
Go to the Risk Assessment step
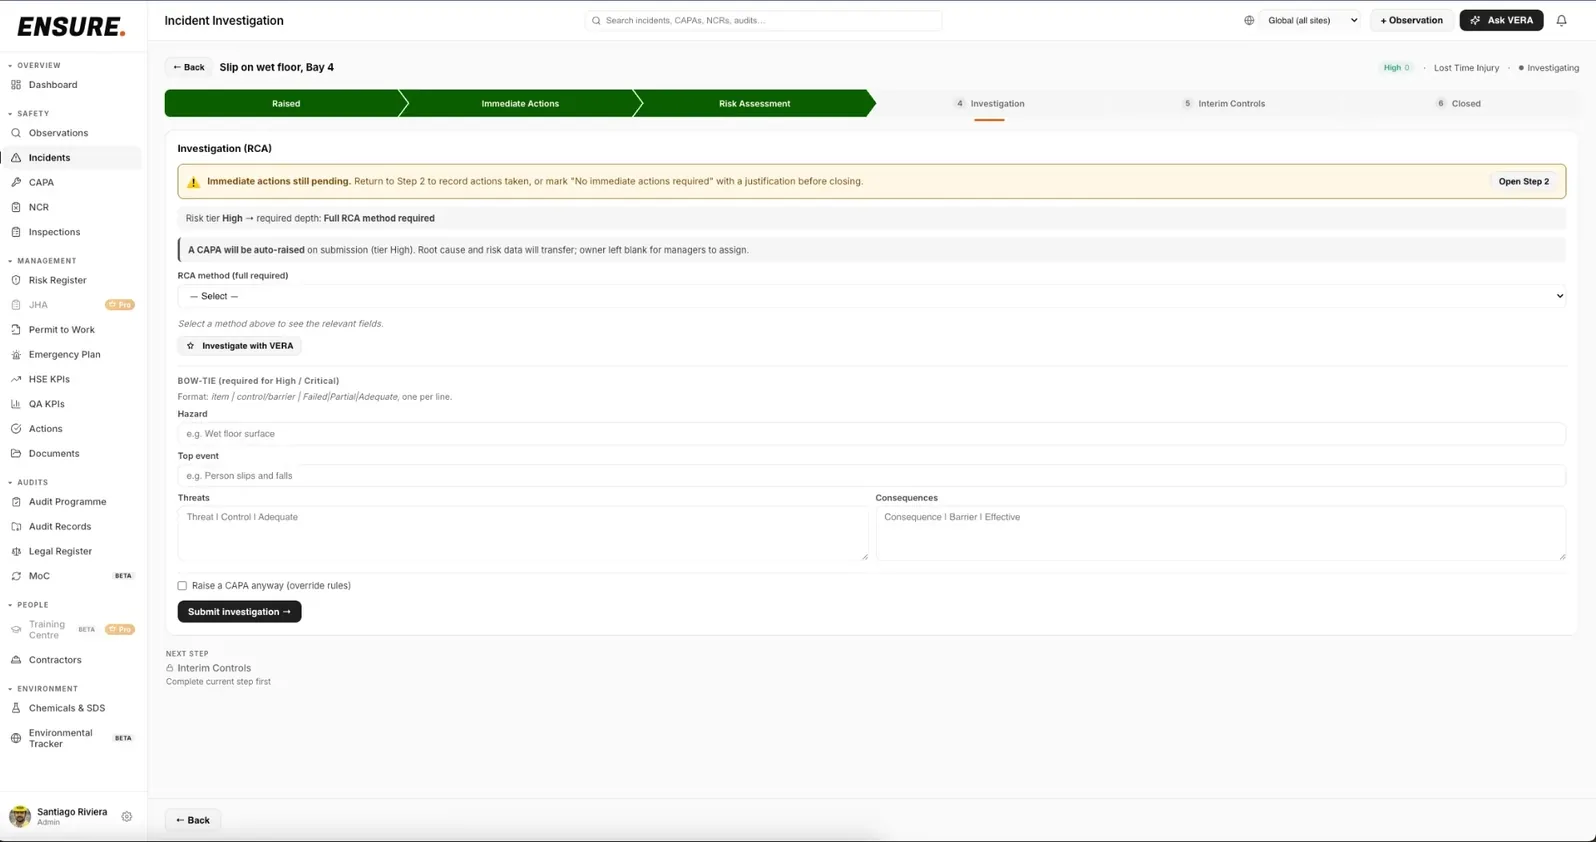pos(754,103)
